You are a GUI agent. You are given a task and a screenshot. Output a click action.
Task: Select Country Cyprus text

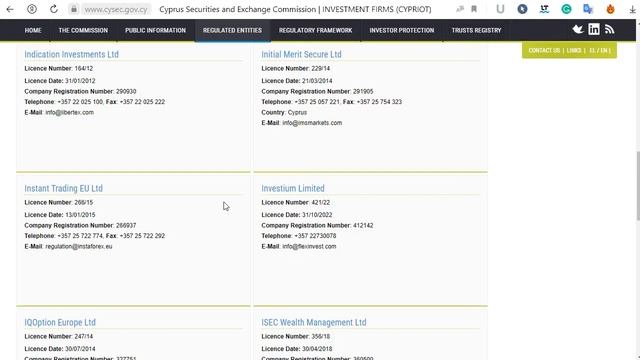[x=284, y=112]
